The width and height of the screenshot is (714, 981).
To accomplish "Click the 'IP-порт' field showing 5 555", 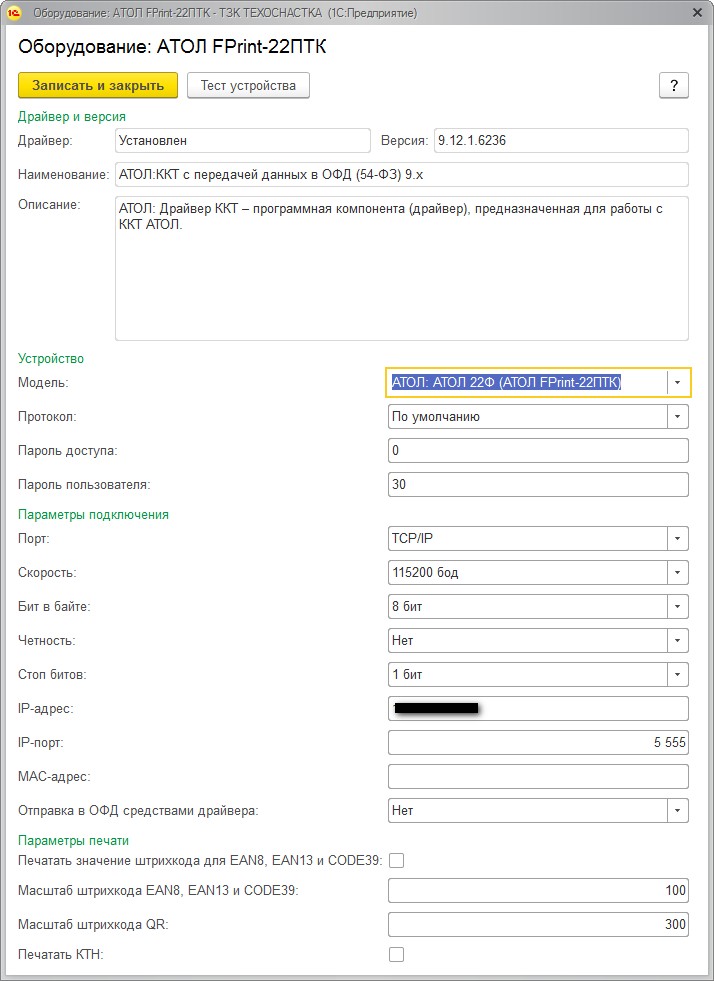I will pyautogui.click(x=538, y=743).
